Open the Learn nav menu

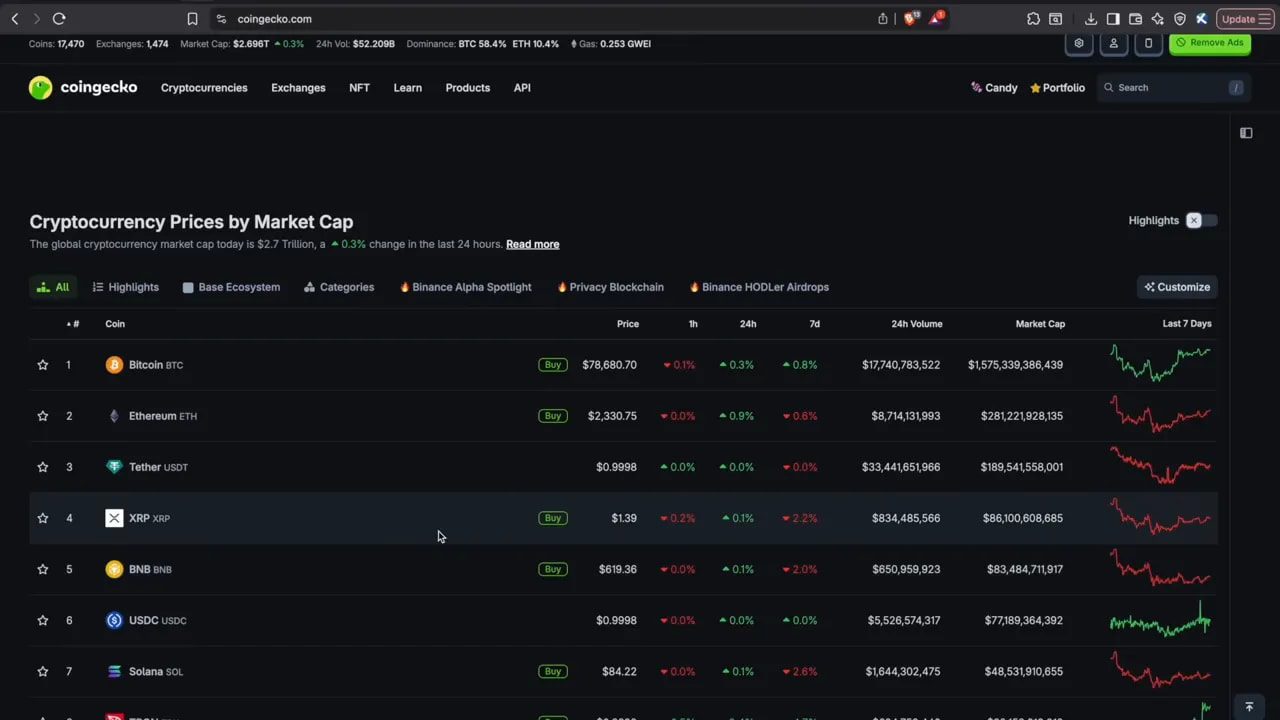[407, 88]
